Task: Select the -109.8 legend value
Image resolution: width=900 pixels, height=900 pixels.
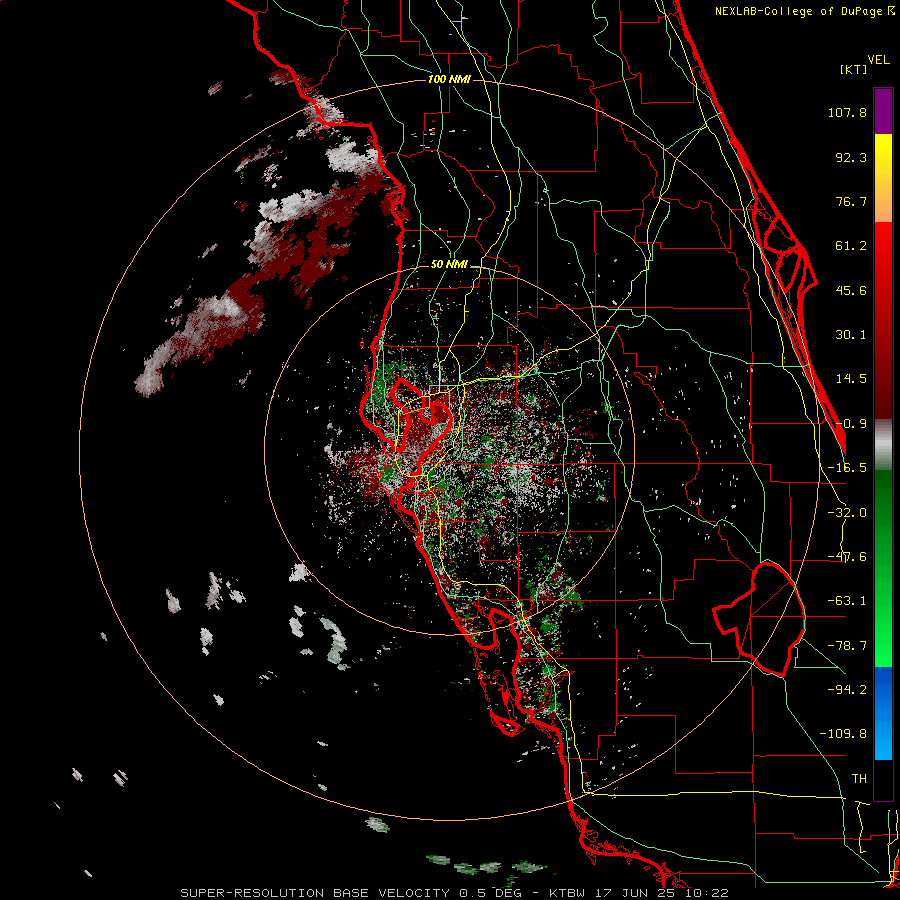Action: click(x=843, y=734)
